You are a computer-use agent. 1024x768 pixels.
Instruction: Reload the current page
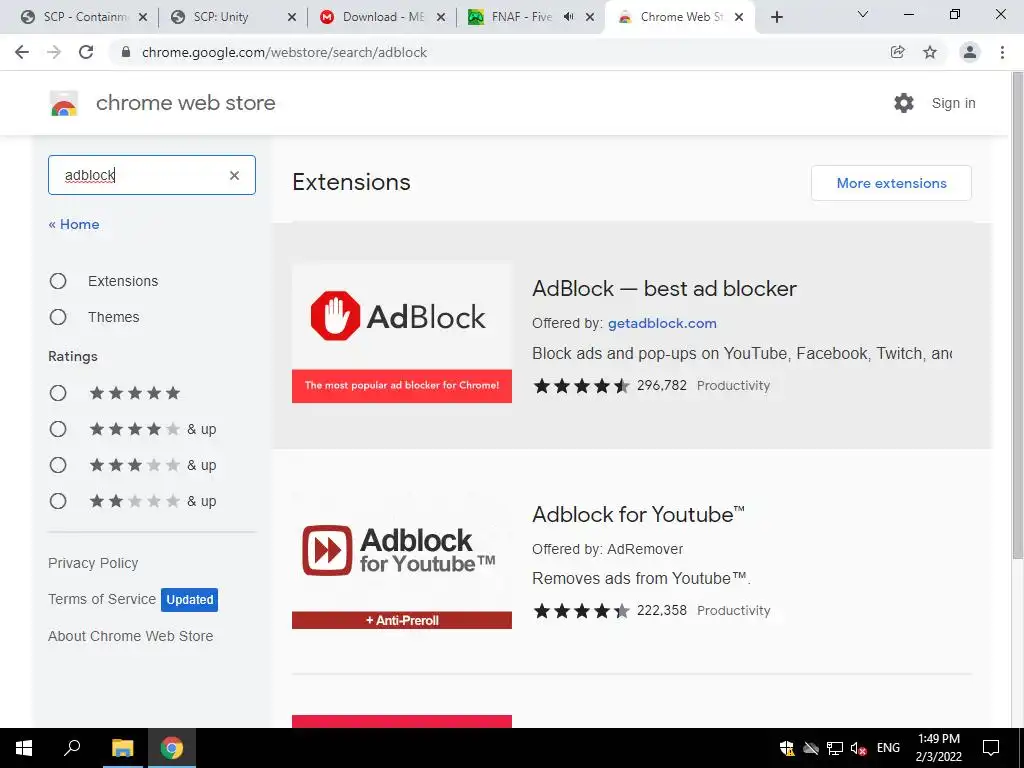[x=86, y=52]
